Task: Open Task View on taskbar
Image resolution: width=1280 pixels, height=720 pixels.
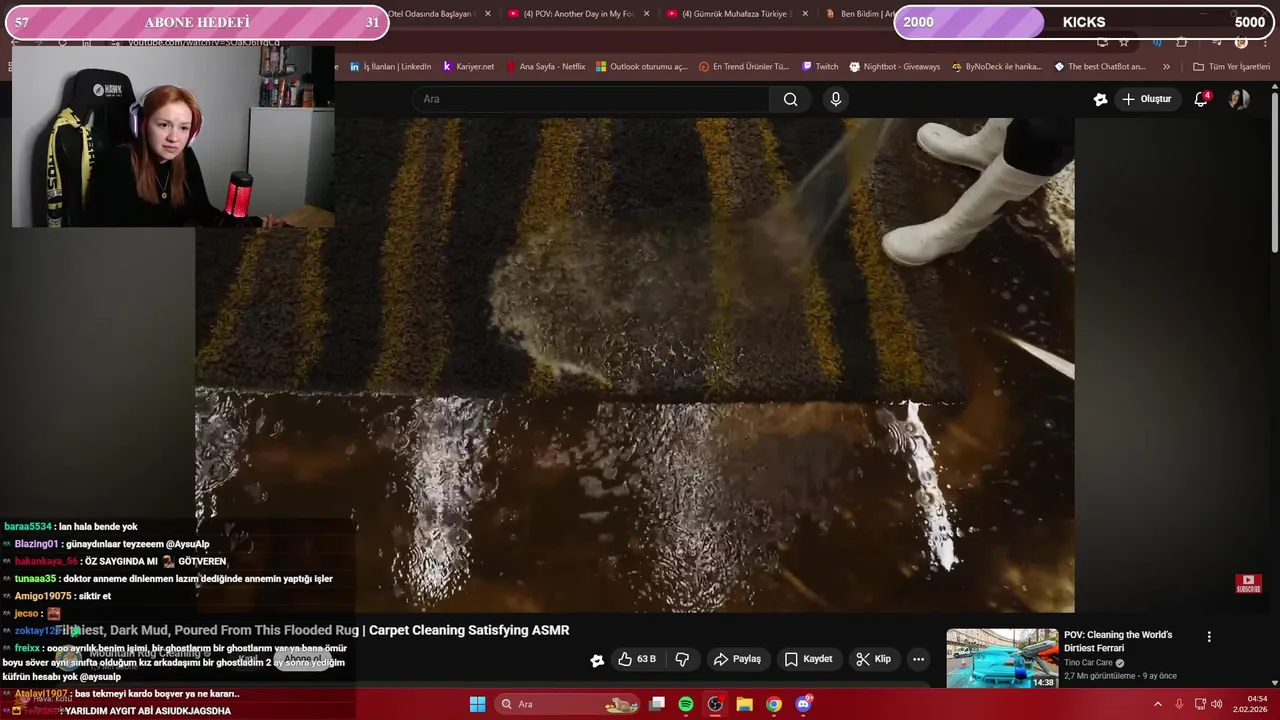Action: (x=657, y=704)
